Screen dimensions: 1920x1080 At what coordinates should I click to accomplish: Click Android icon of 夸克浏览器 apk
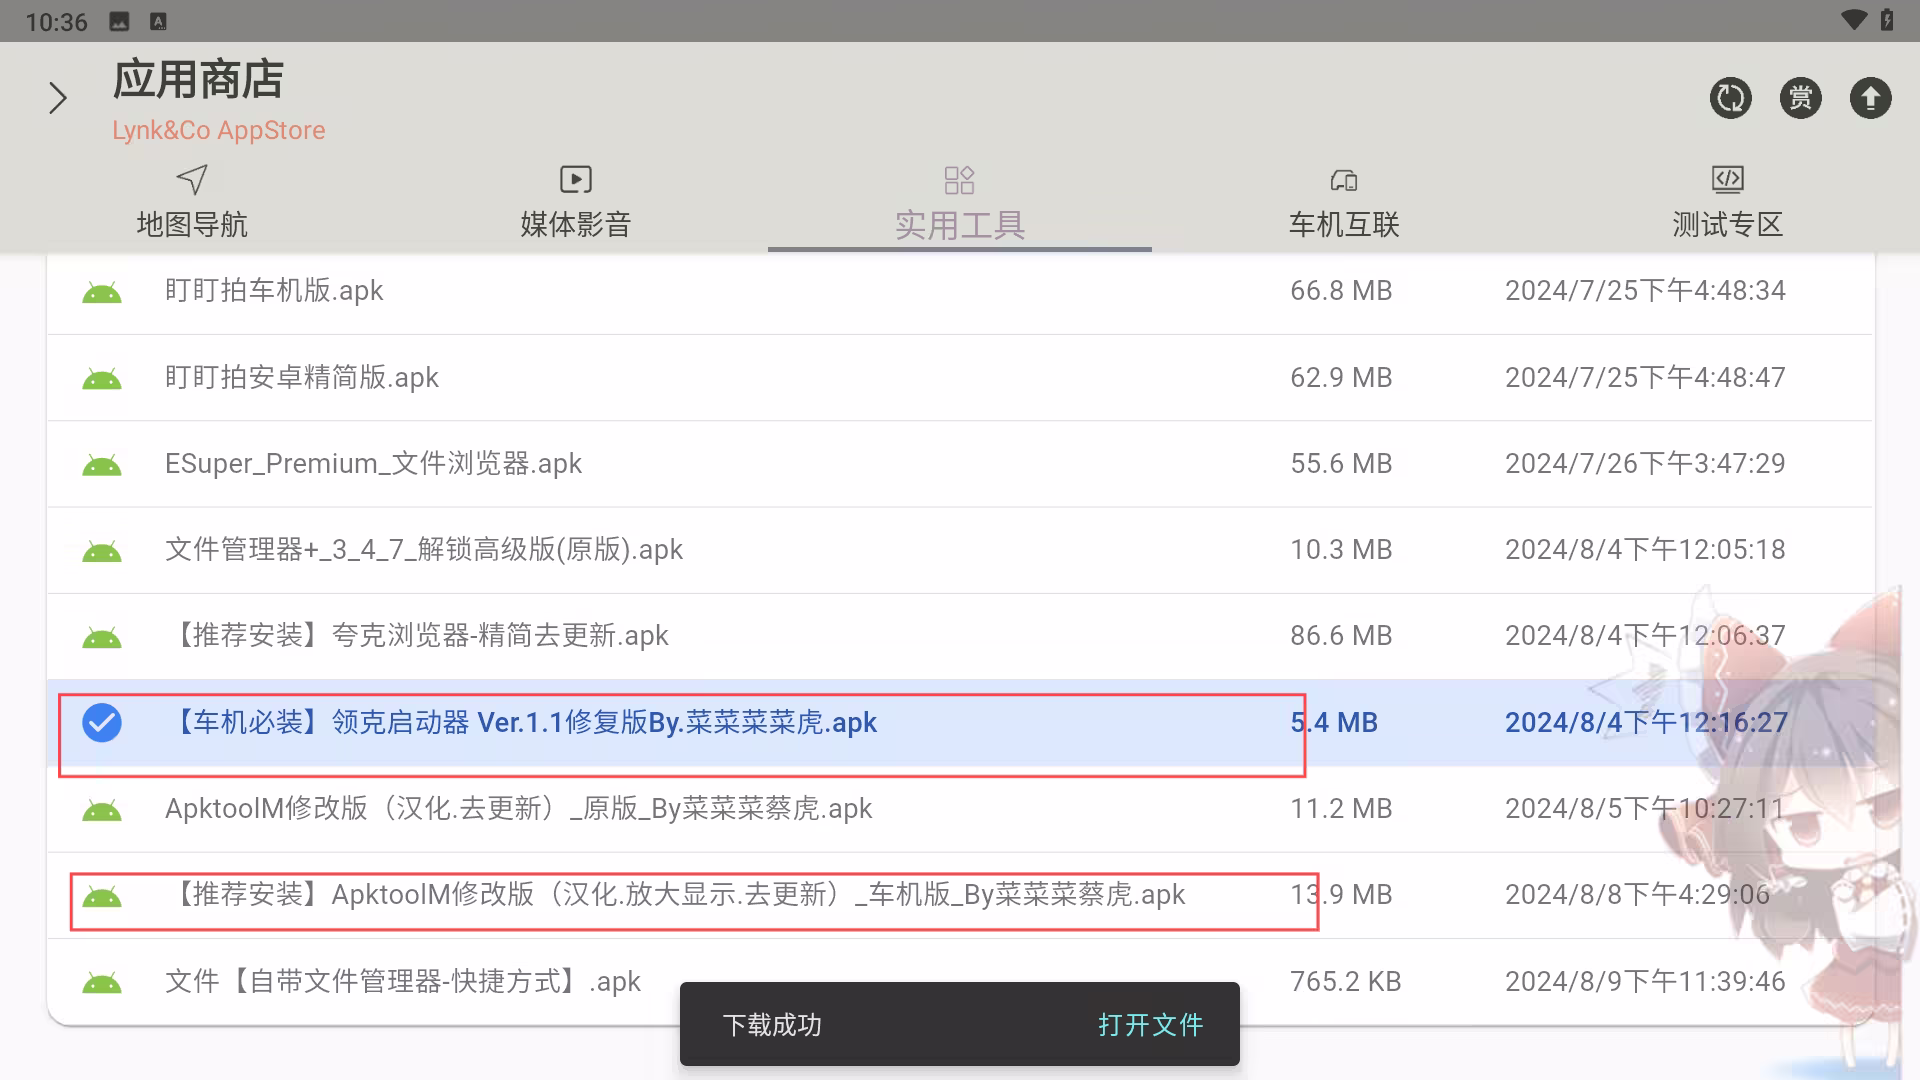tap(102, 637)
